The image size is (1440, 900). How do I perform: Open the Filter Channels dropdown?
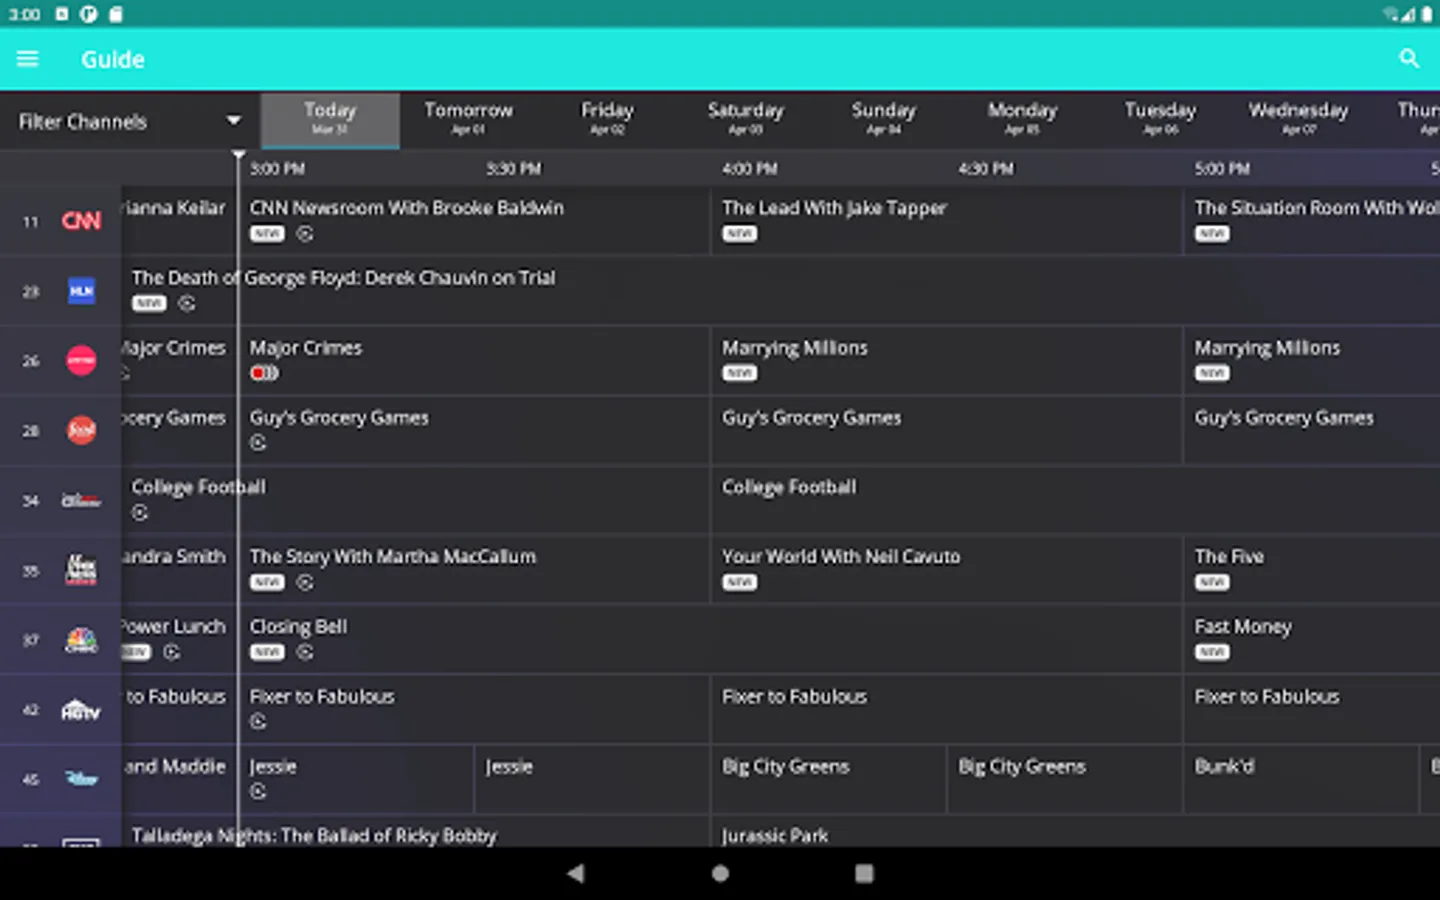pyautogui.click(x=130, y=121)
